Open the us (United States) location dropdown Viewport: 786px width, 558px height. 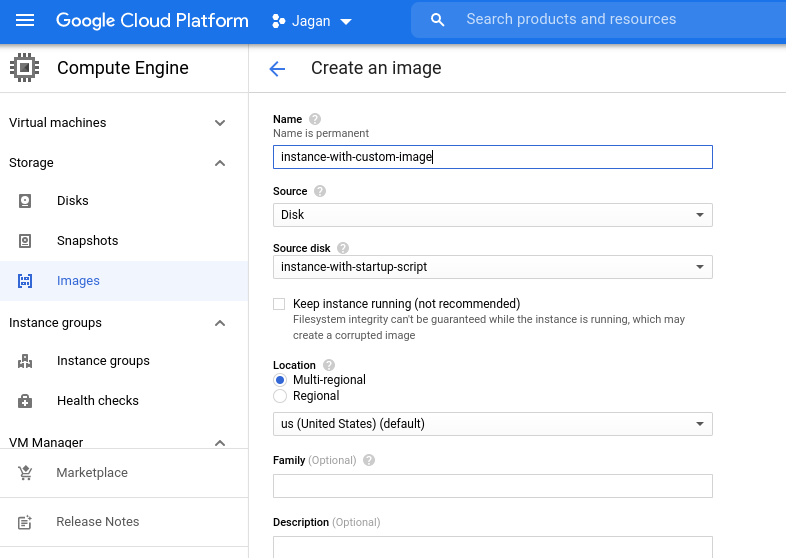(493, 424)
